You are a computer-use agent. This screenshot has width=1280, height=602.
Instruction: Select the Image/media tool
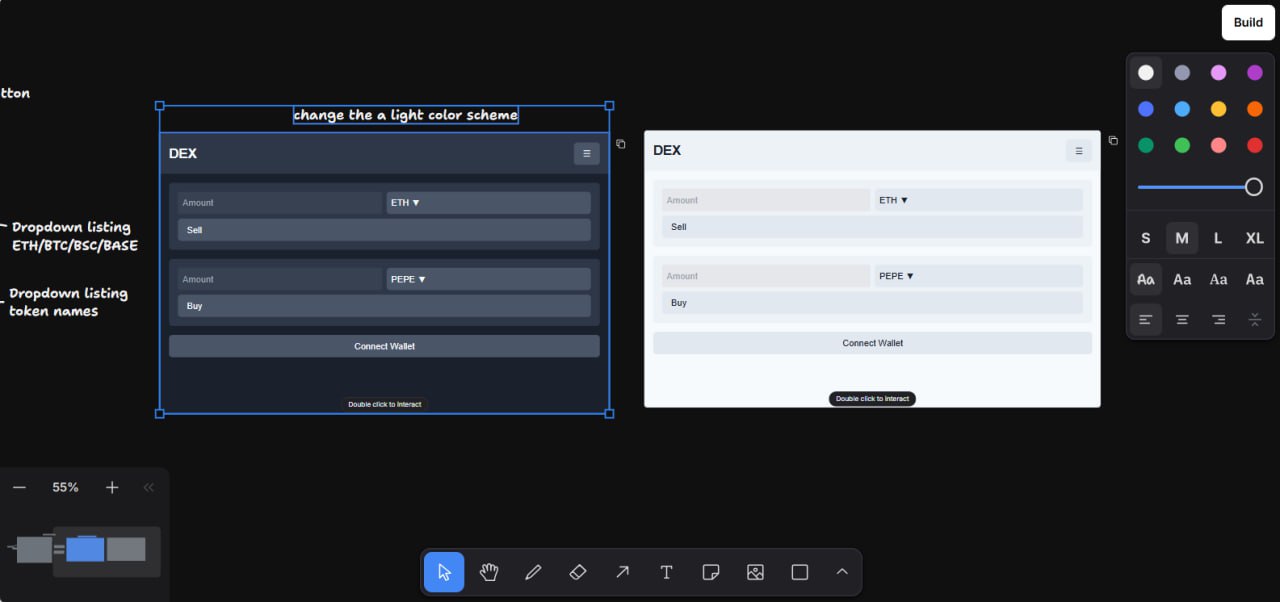[755, 572]
